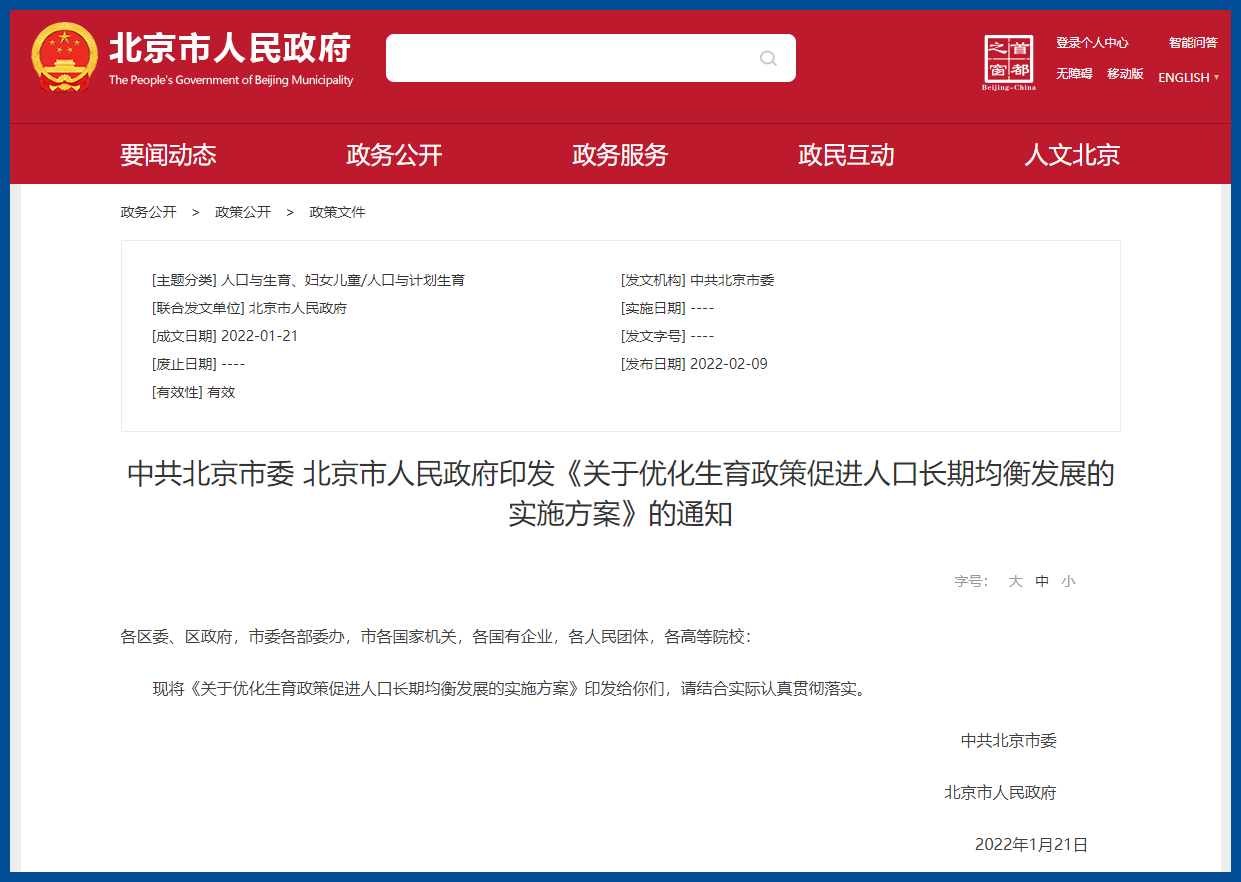Open 智能问答 smart Q&A link

point(1193,43)
